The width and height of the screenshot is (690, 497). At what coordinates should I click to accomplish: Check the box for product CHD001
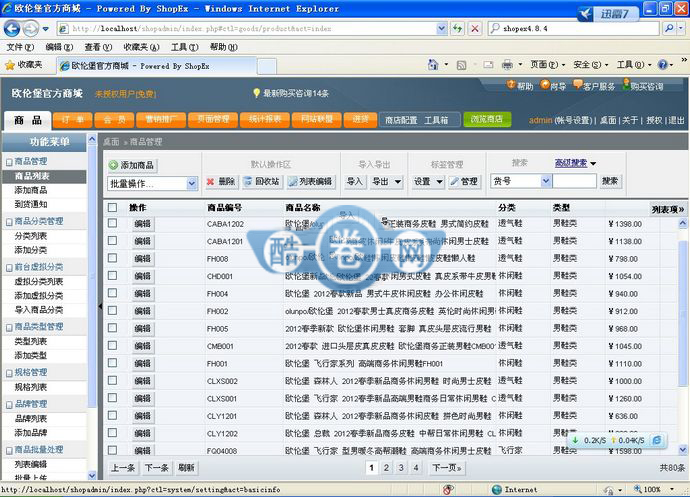tap(113, 276)
